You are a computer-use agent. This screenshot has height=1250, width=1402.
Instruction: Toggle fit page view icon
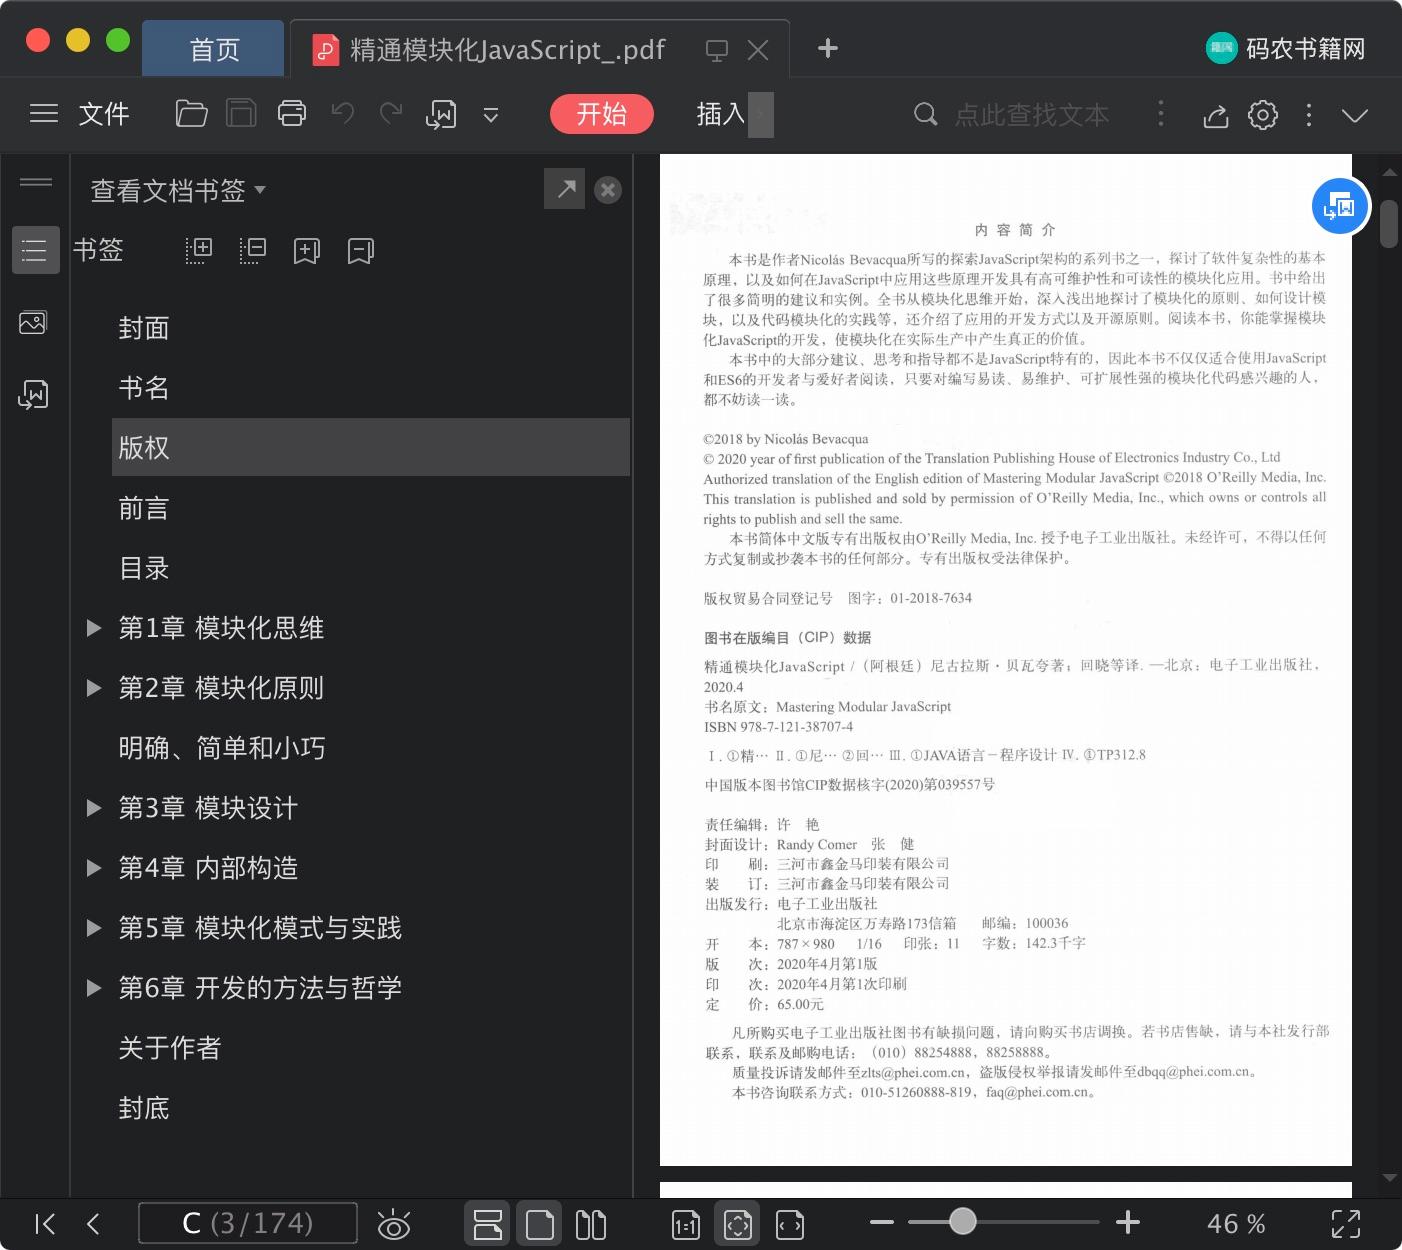738,1224
